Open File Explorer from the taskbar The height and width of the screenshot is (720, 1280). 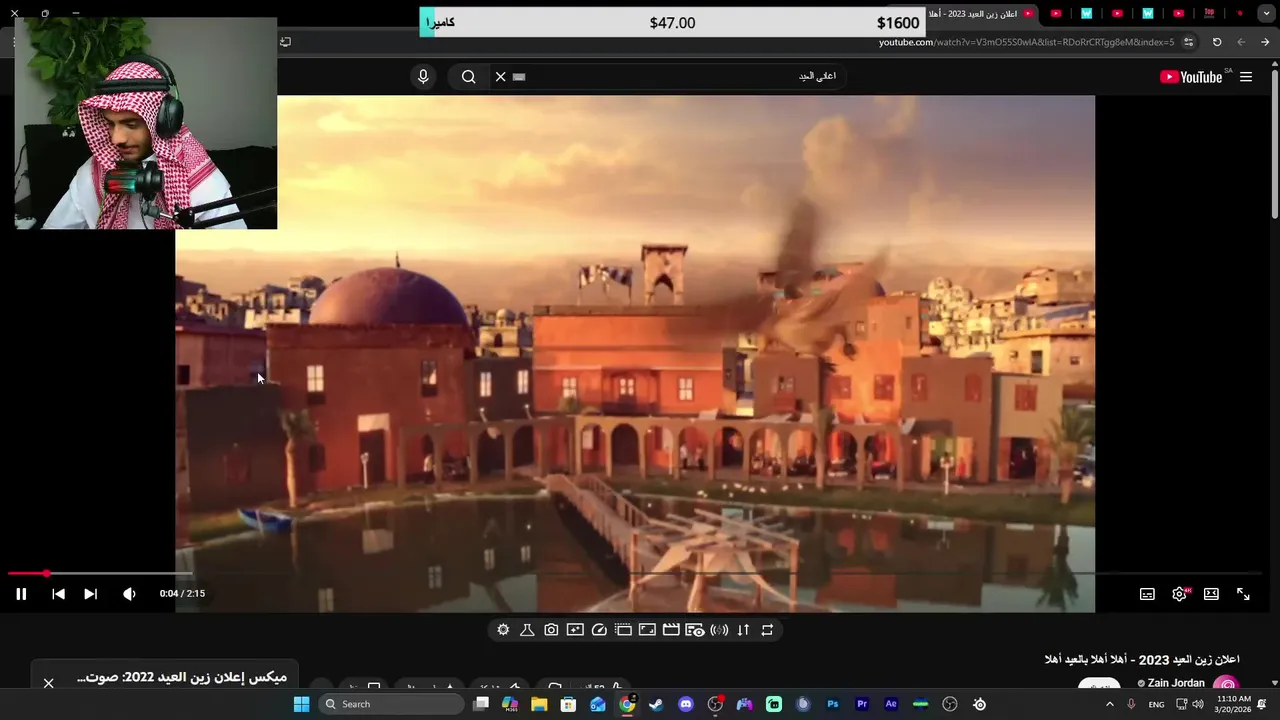coord(539,704)
